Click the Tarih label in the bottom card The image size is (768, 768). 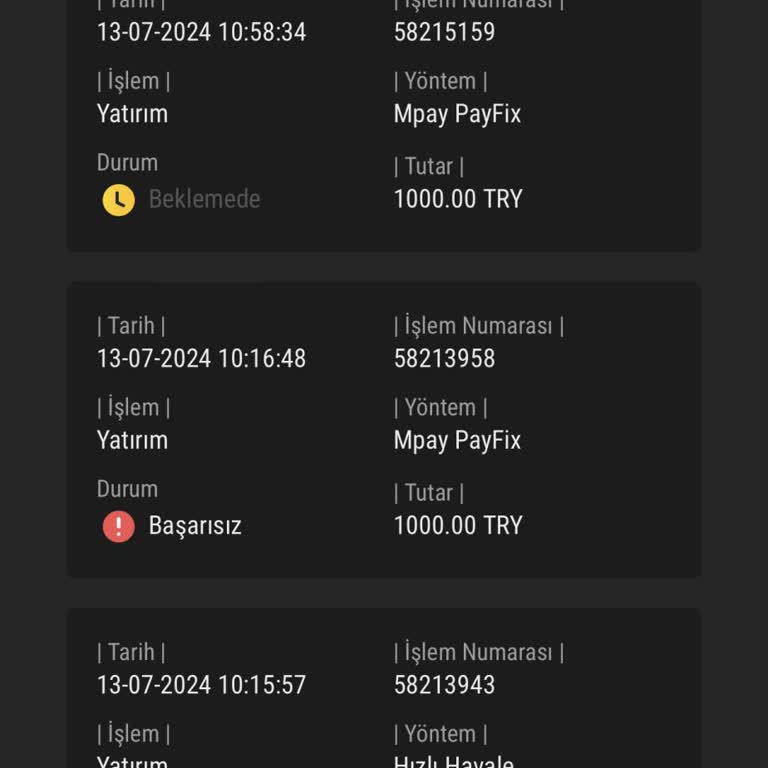131,652
